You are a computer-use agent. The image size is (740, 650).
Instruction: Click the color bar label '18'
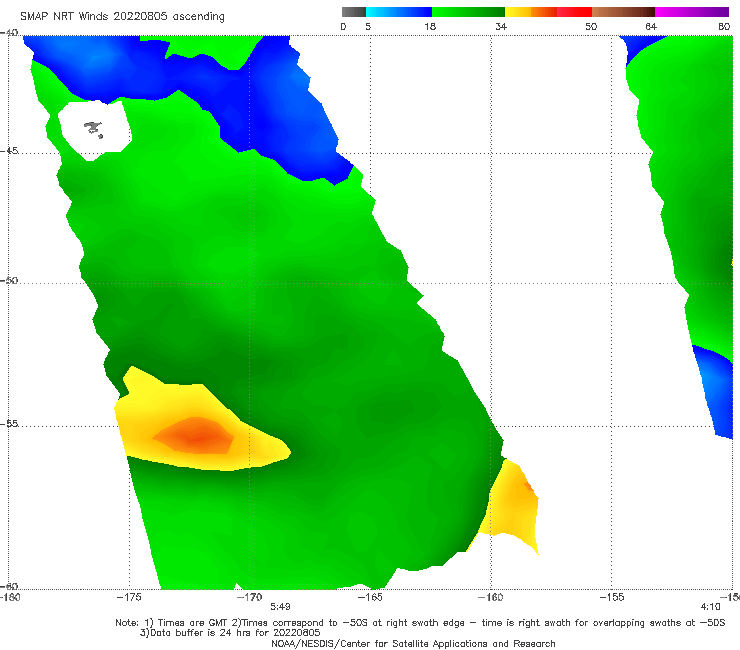point(430,27)
